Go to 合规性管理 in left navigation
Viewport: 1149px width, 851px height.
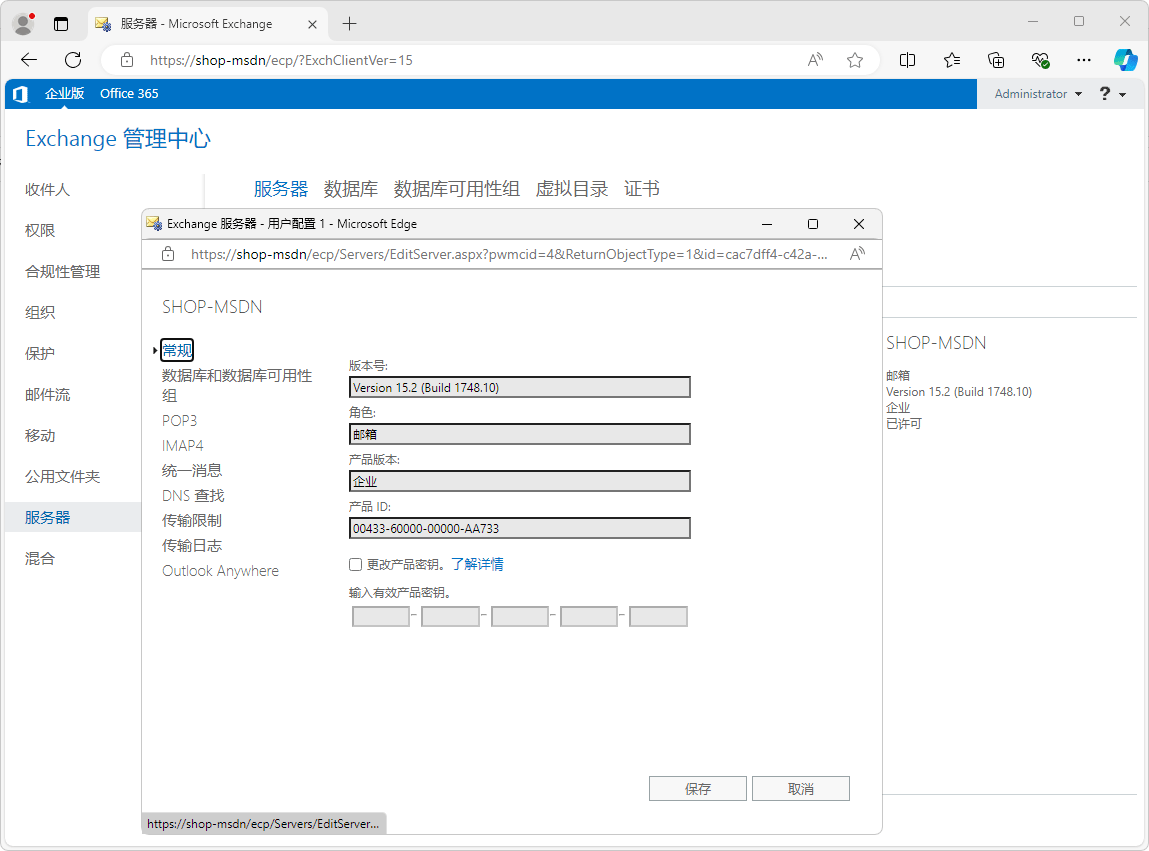point(62,272)
